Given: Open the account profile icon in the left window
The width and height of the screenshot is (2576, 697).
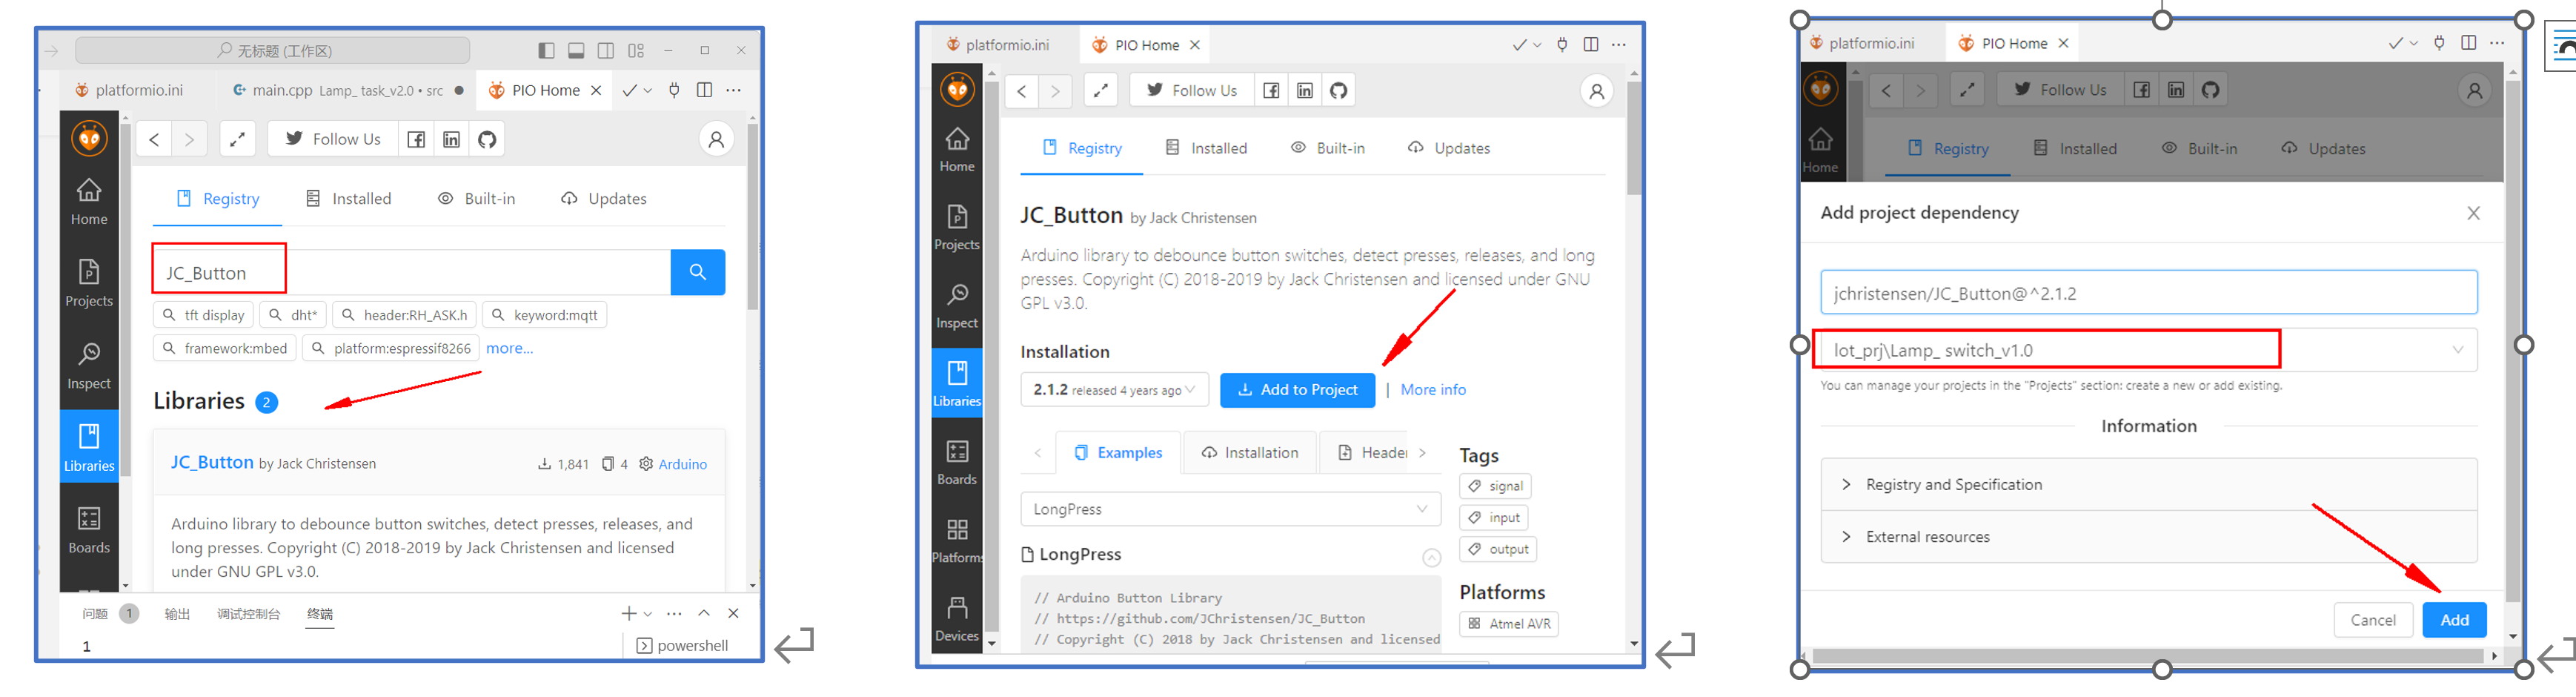Looking at the screenshot, I should pos(716,139).
